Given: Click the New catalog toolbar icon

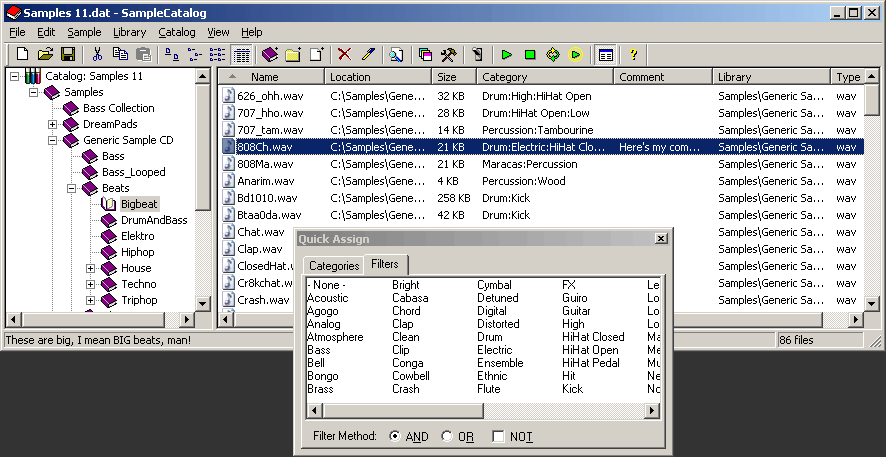Looking at the screenshot, I should click(x=22, y=54).
